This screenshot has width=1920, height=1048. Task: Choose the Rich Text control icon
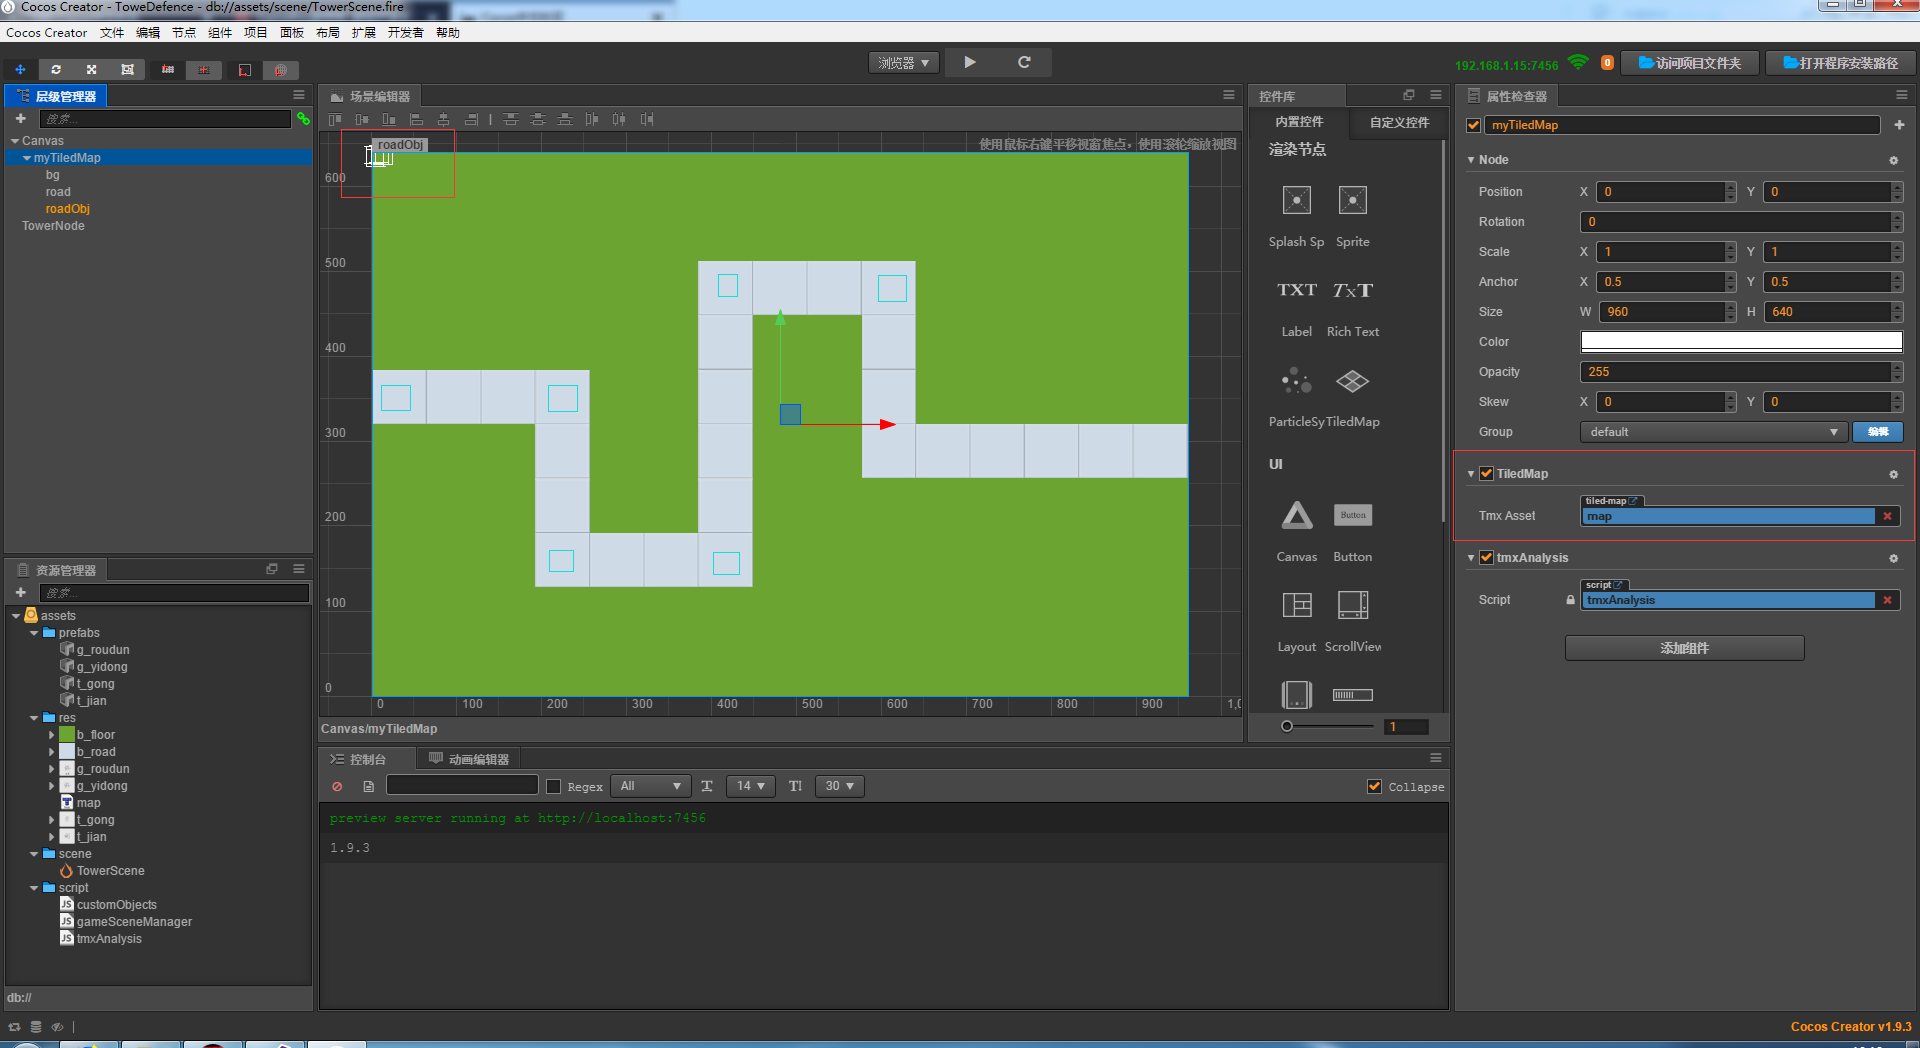tap(1353, 290)
